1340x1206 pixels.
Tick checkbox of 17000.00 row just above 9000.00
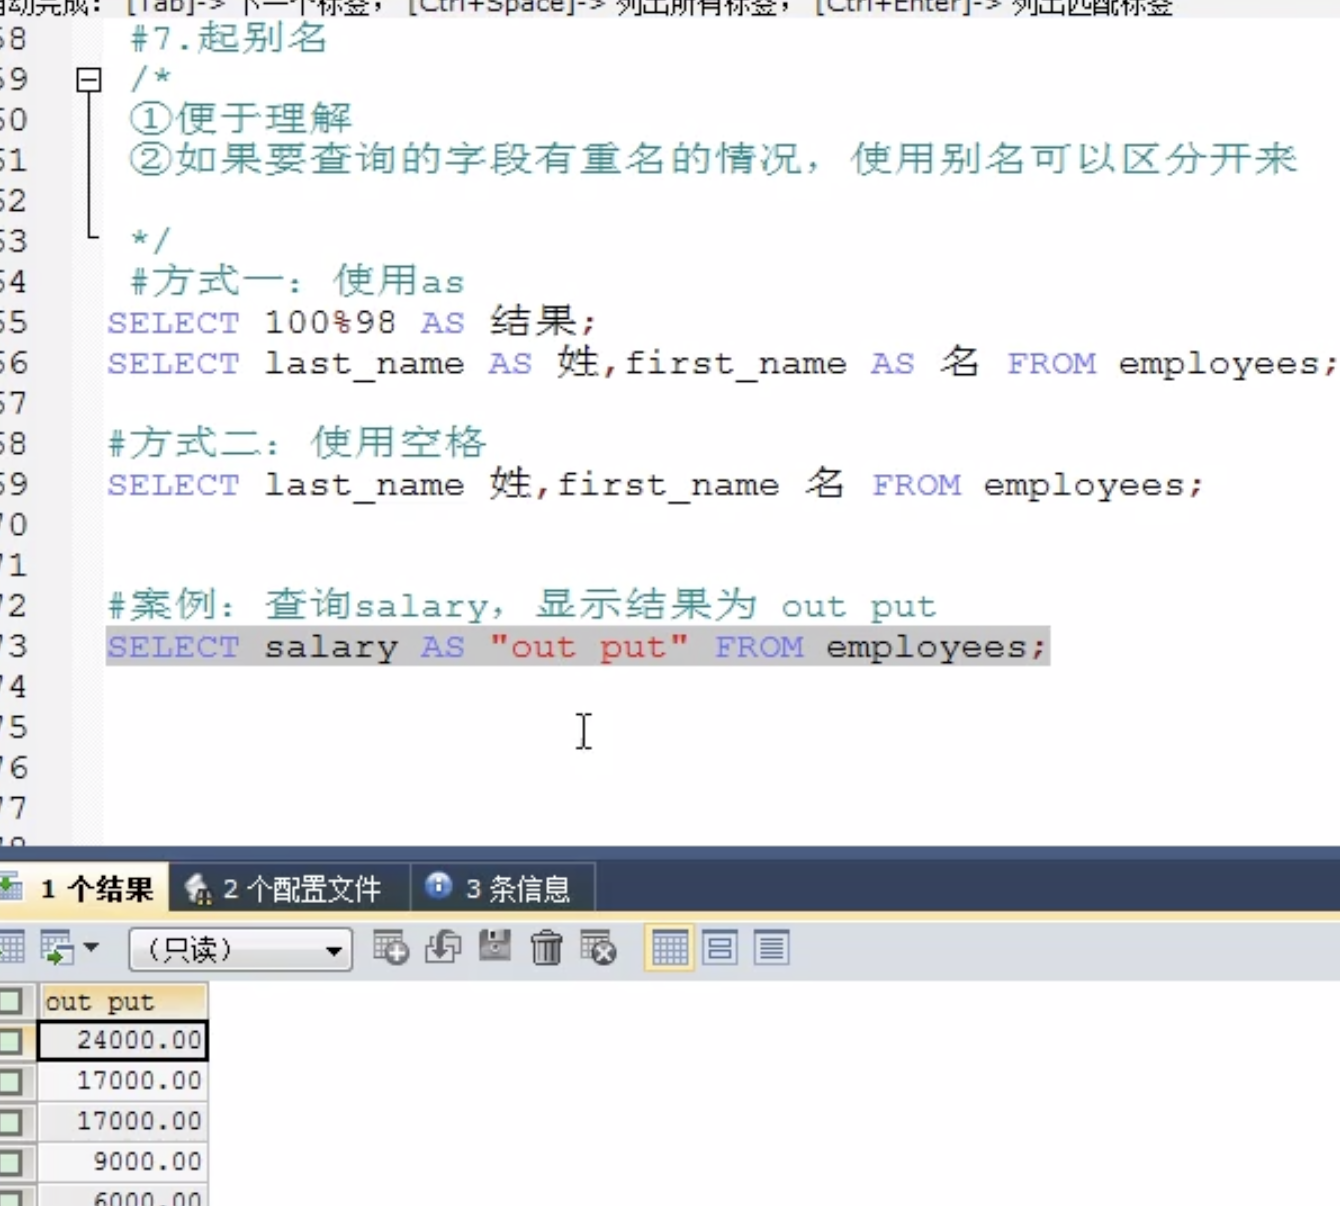coord(11,1122)
